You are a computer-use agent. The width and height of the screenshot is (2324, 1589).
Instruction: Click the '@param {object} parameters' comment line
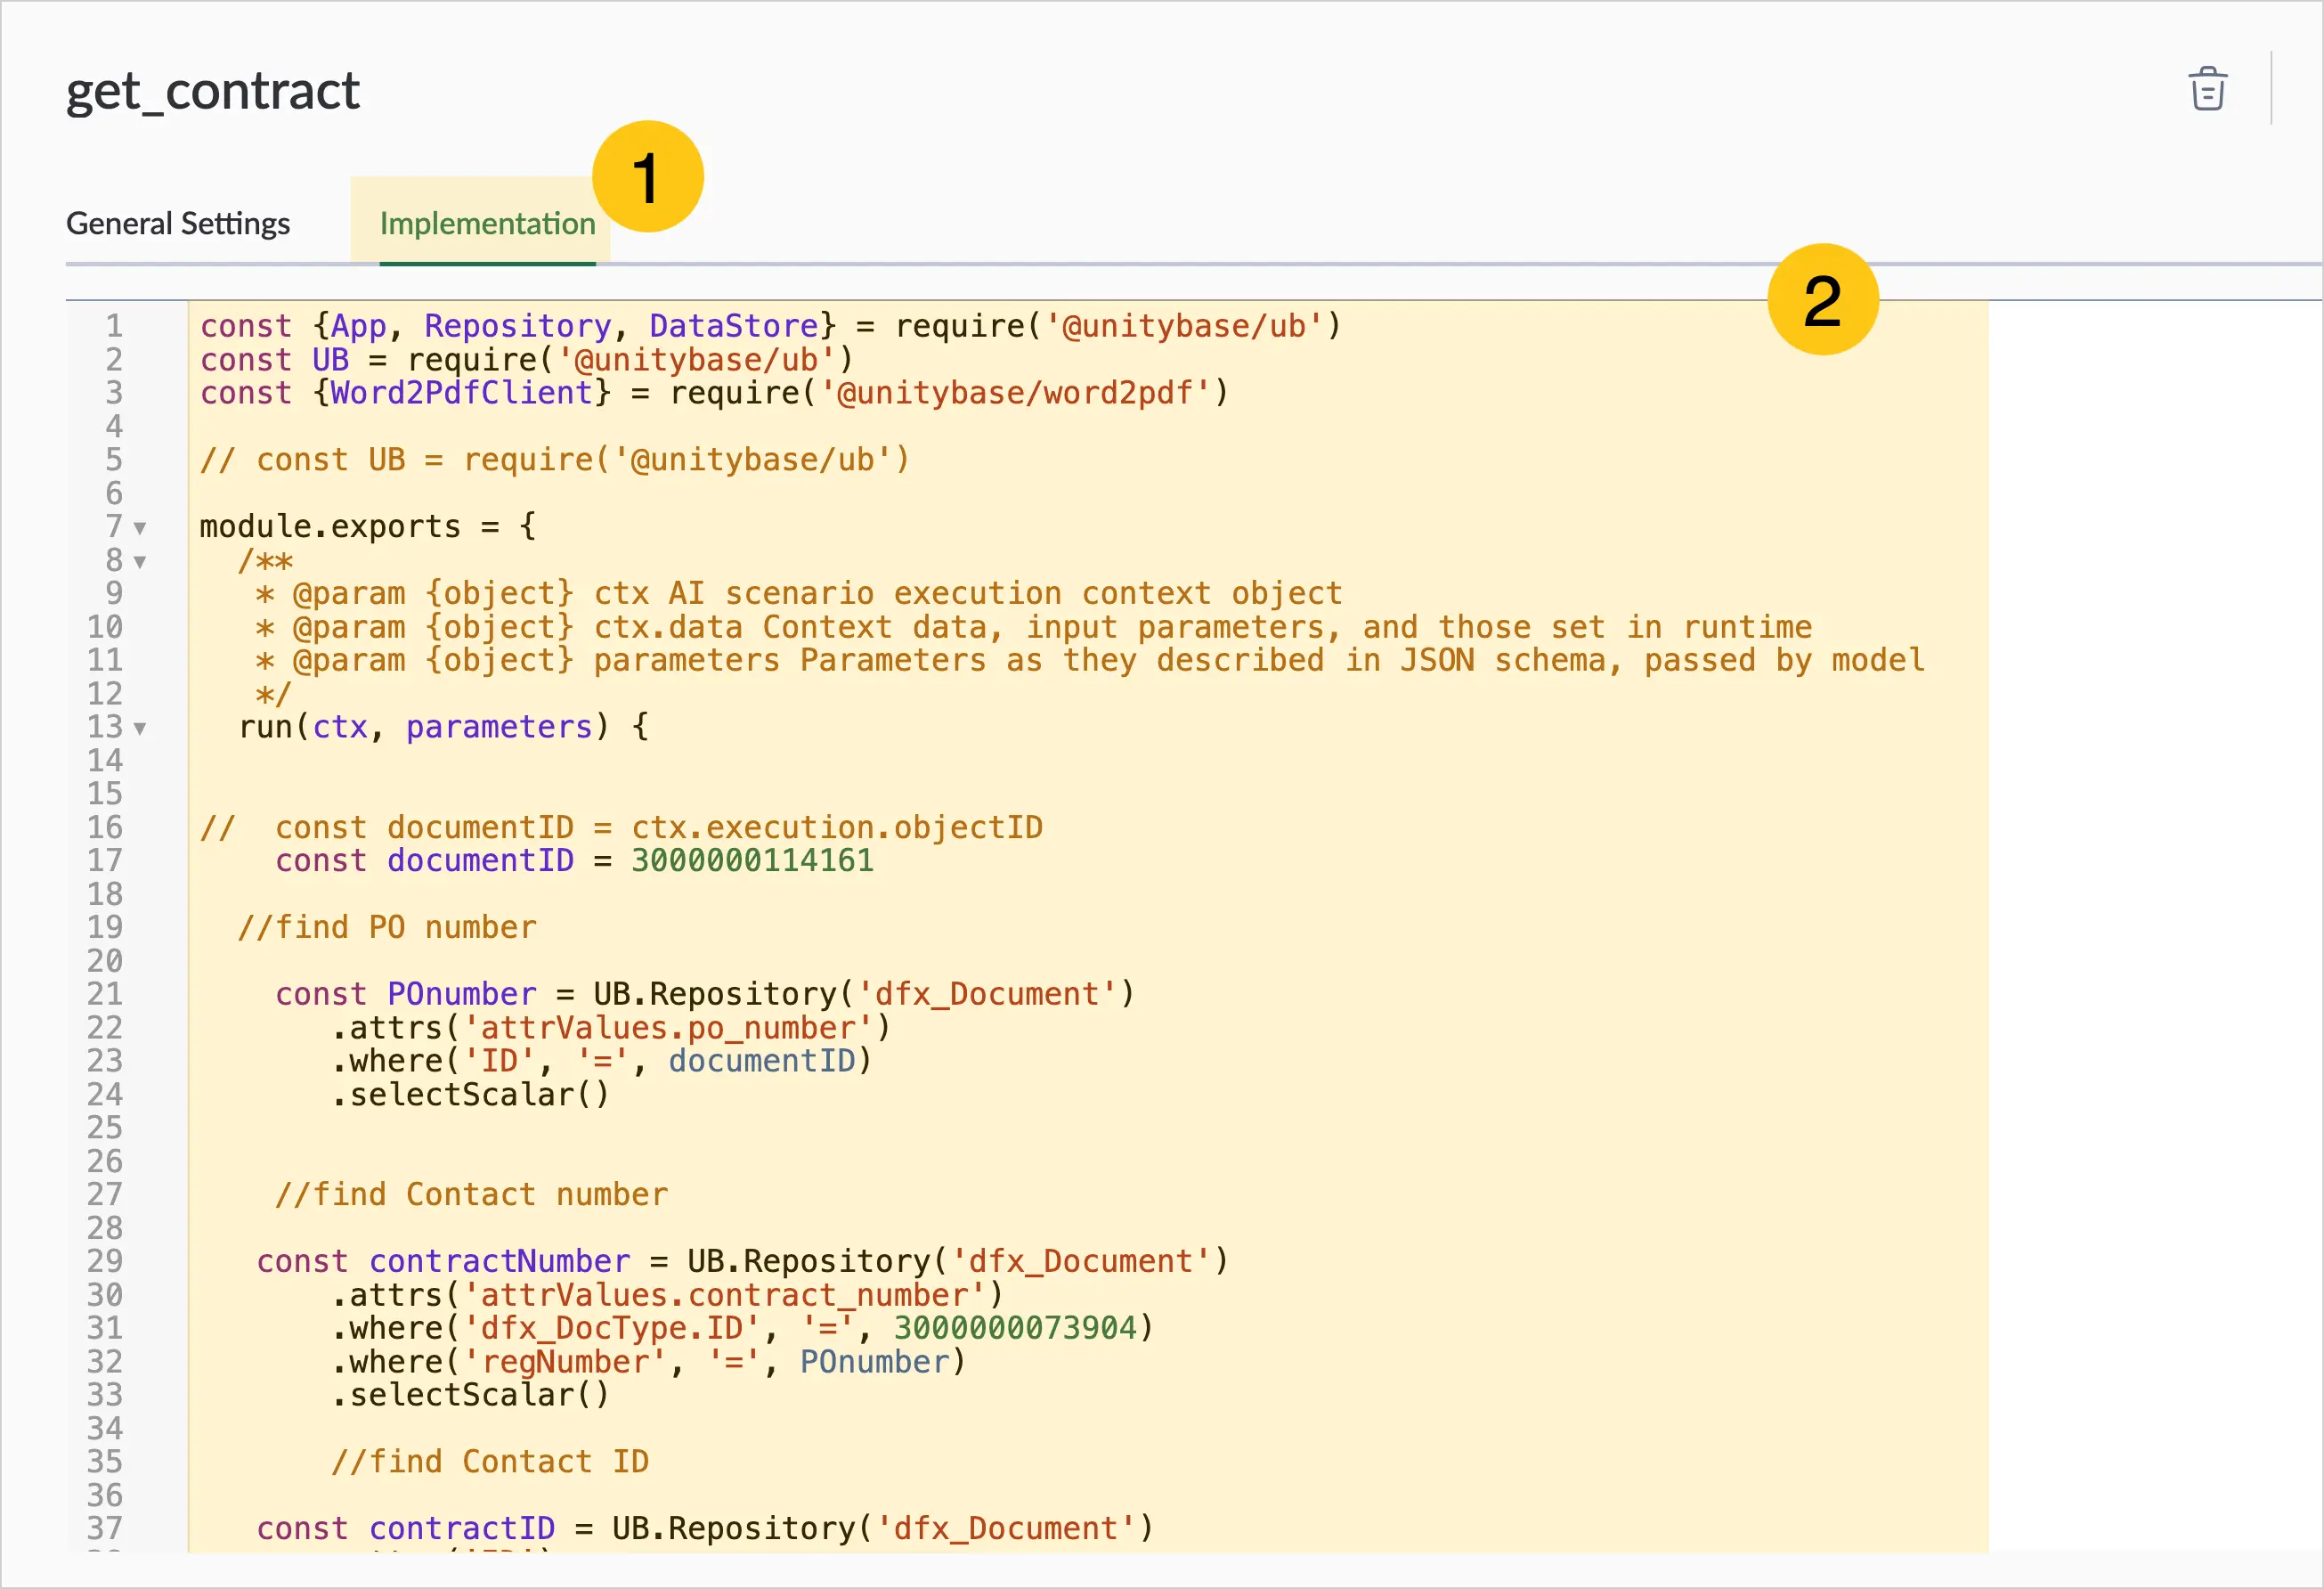click(x=1090, y=661)
